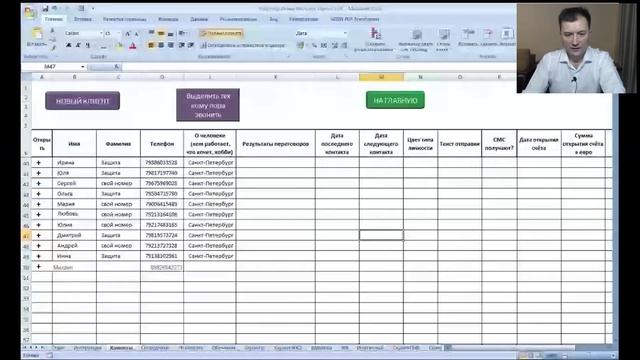This screenshot has width=640, height=360.
Task: Click the text orientation icon
Action: 182,33
